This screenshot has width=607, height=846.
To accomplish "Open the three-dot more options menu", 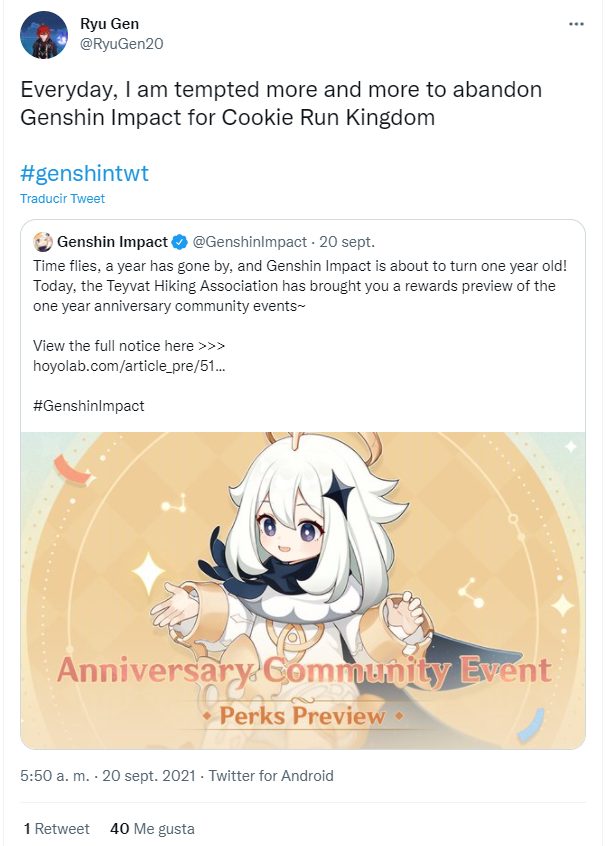I will [576, 24].
